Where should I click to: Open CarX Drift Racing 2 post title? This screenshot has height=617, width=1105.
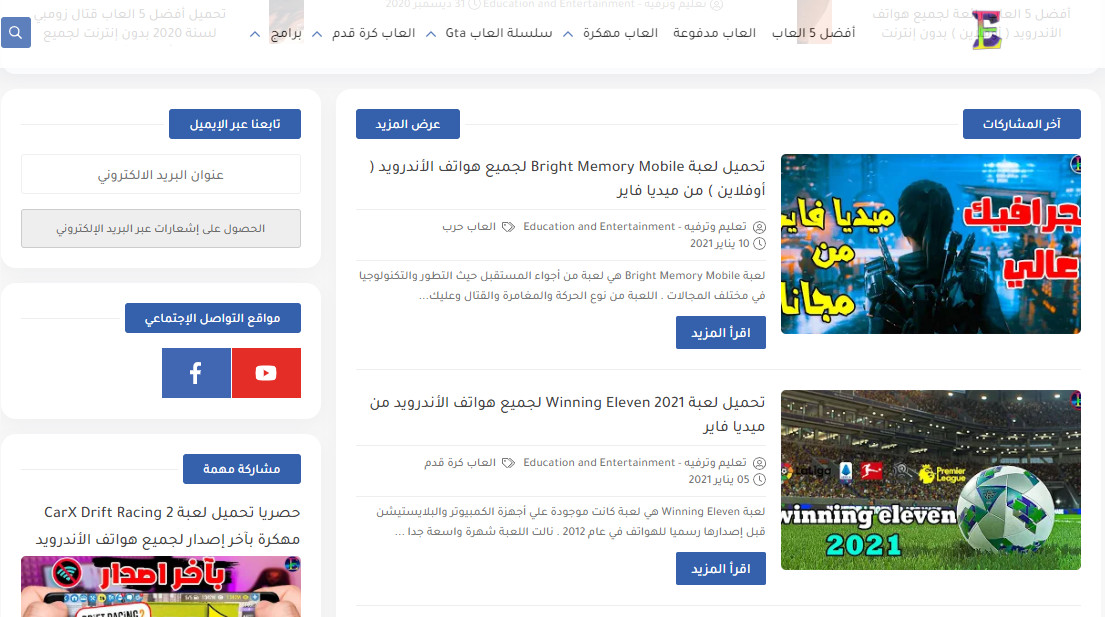click(x=168, y=525)
